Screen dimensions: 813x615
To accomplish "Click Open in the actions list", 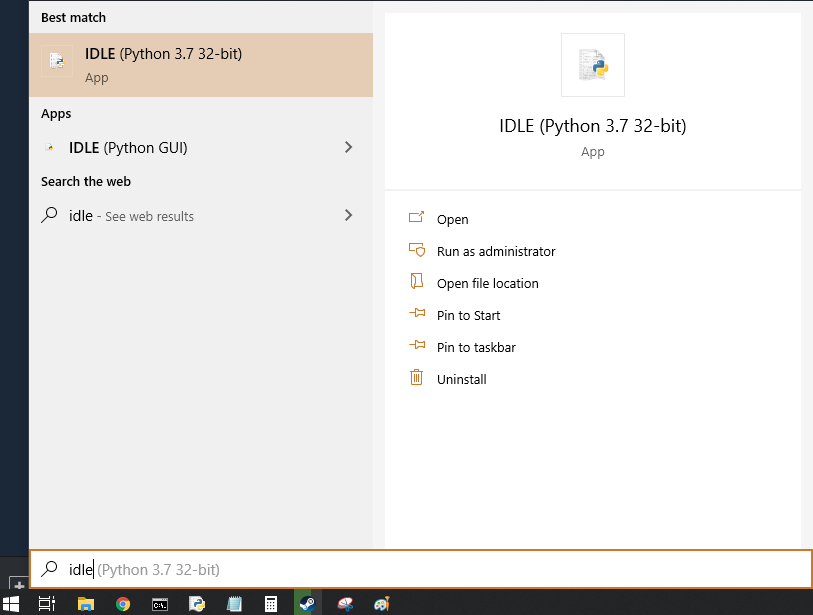I will [452, 219].
